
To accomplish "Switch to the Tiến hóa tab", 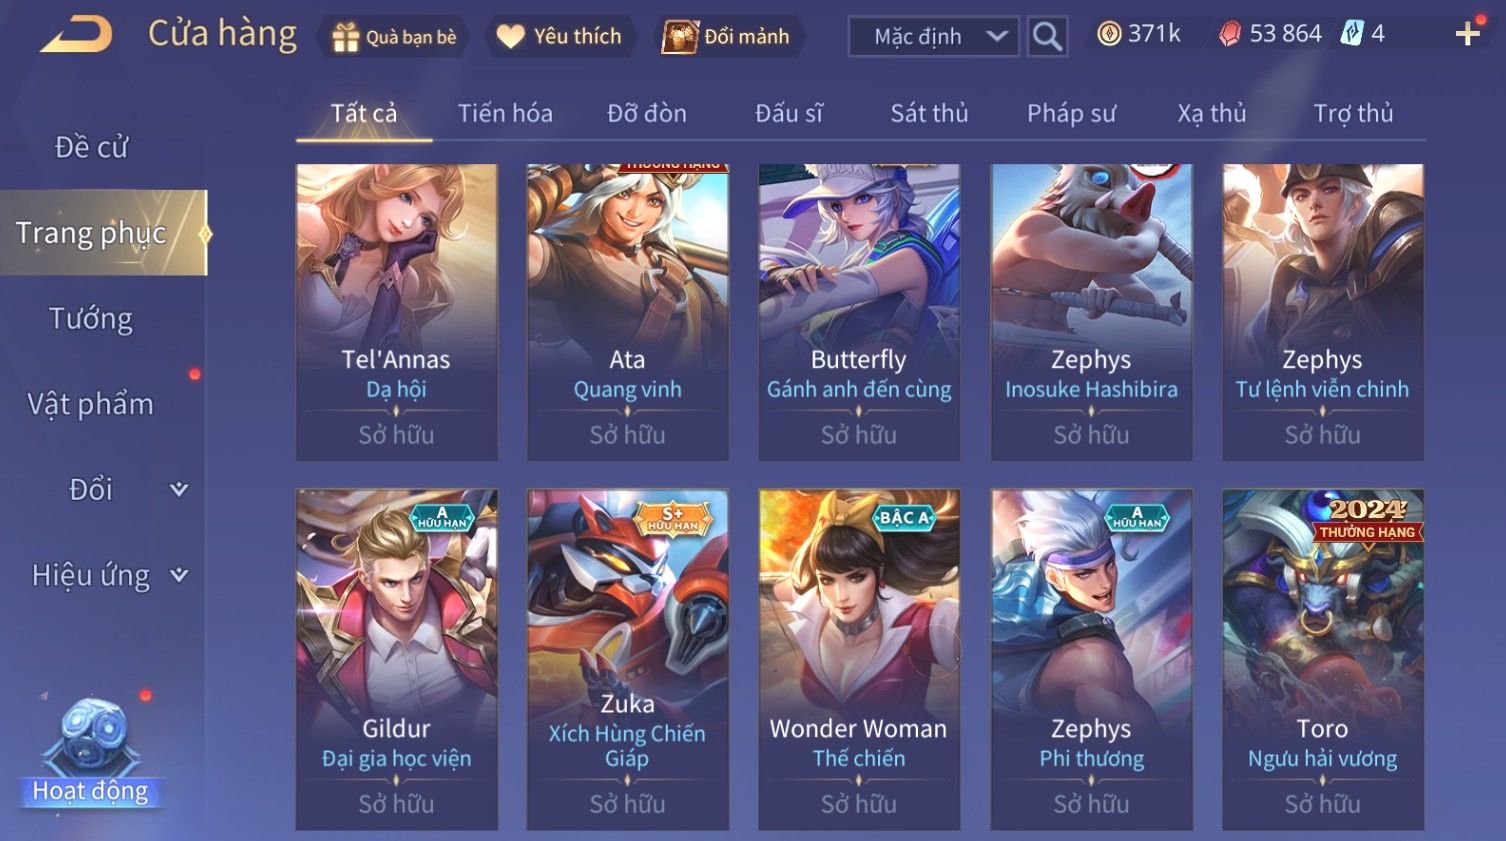I will (x=505, y=113).
